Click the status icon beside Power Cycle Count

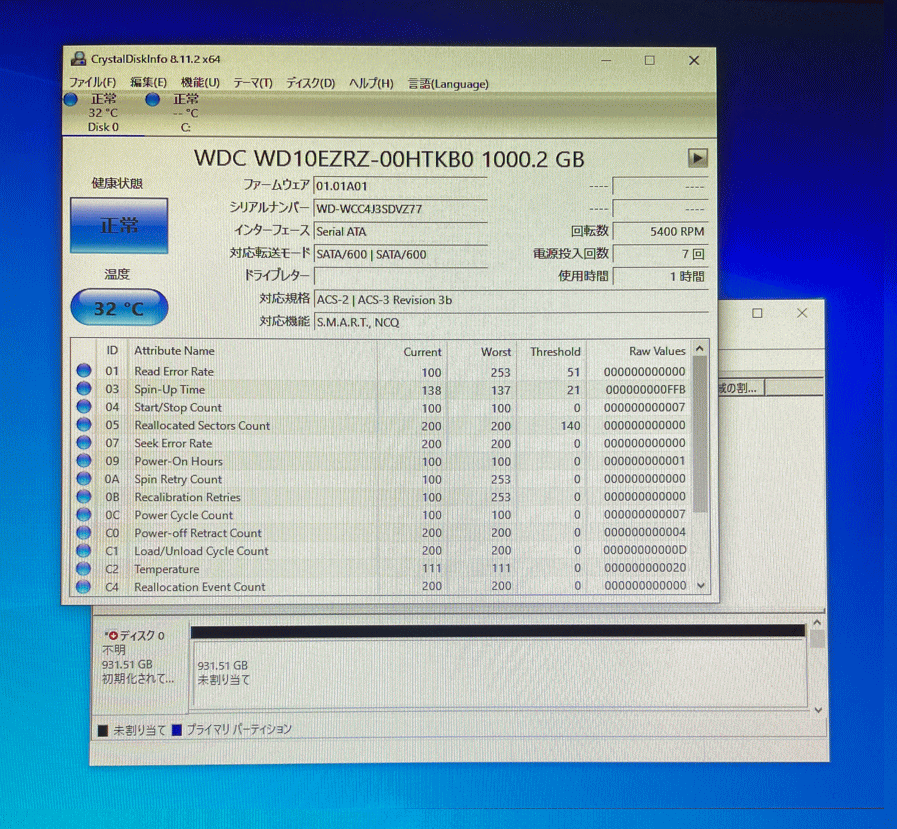(83, 515)
